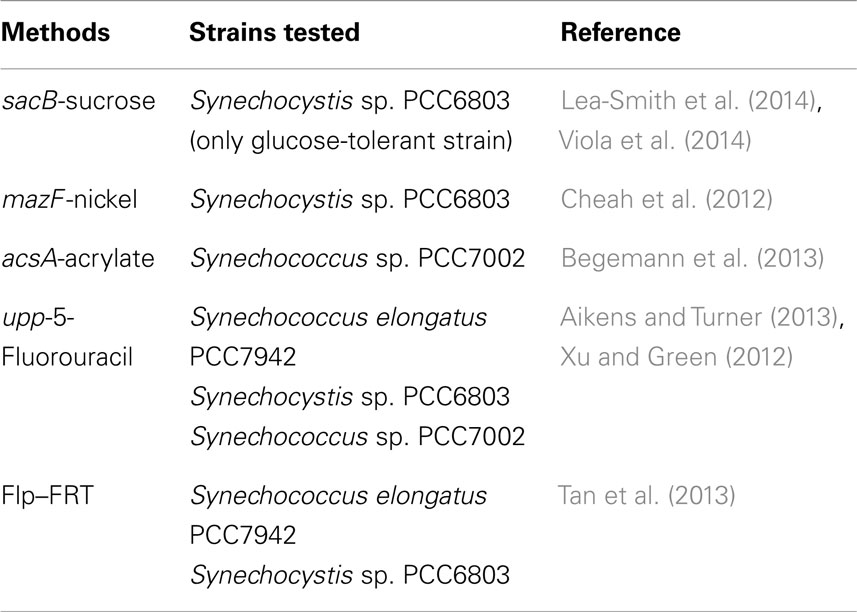Viewport: 857px width, 612px height.
Task: Select Synechococcus sp. PCC7002 in the acsA row
Action: [x=357, y=259]
